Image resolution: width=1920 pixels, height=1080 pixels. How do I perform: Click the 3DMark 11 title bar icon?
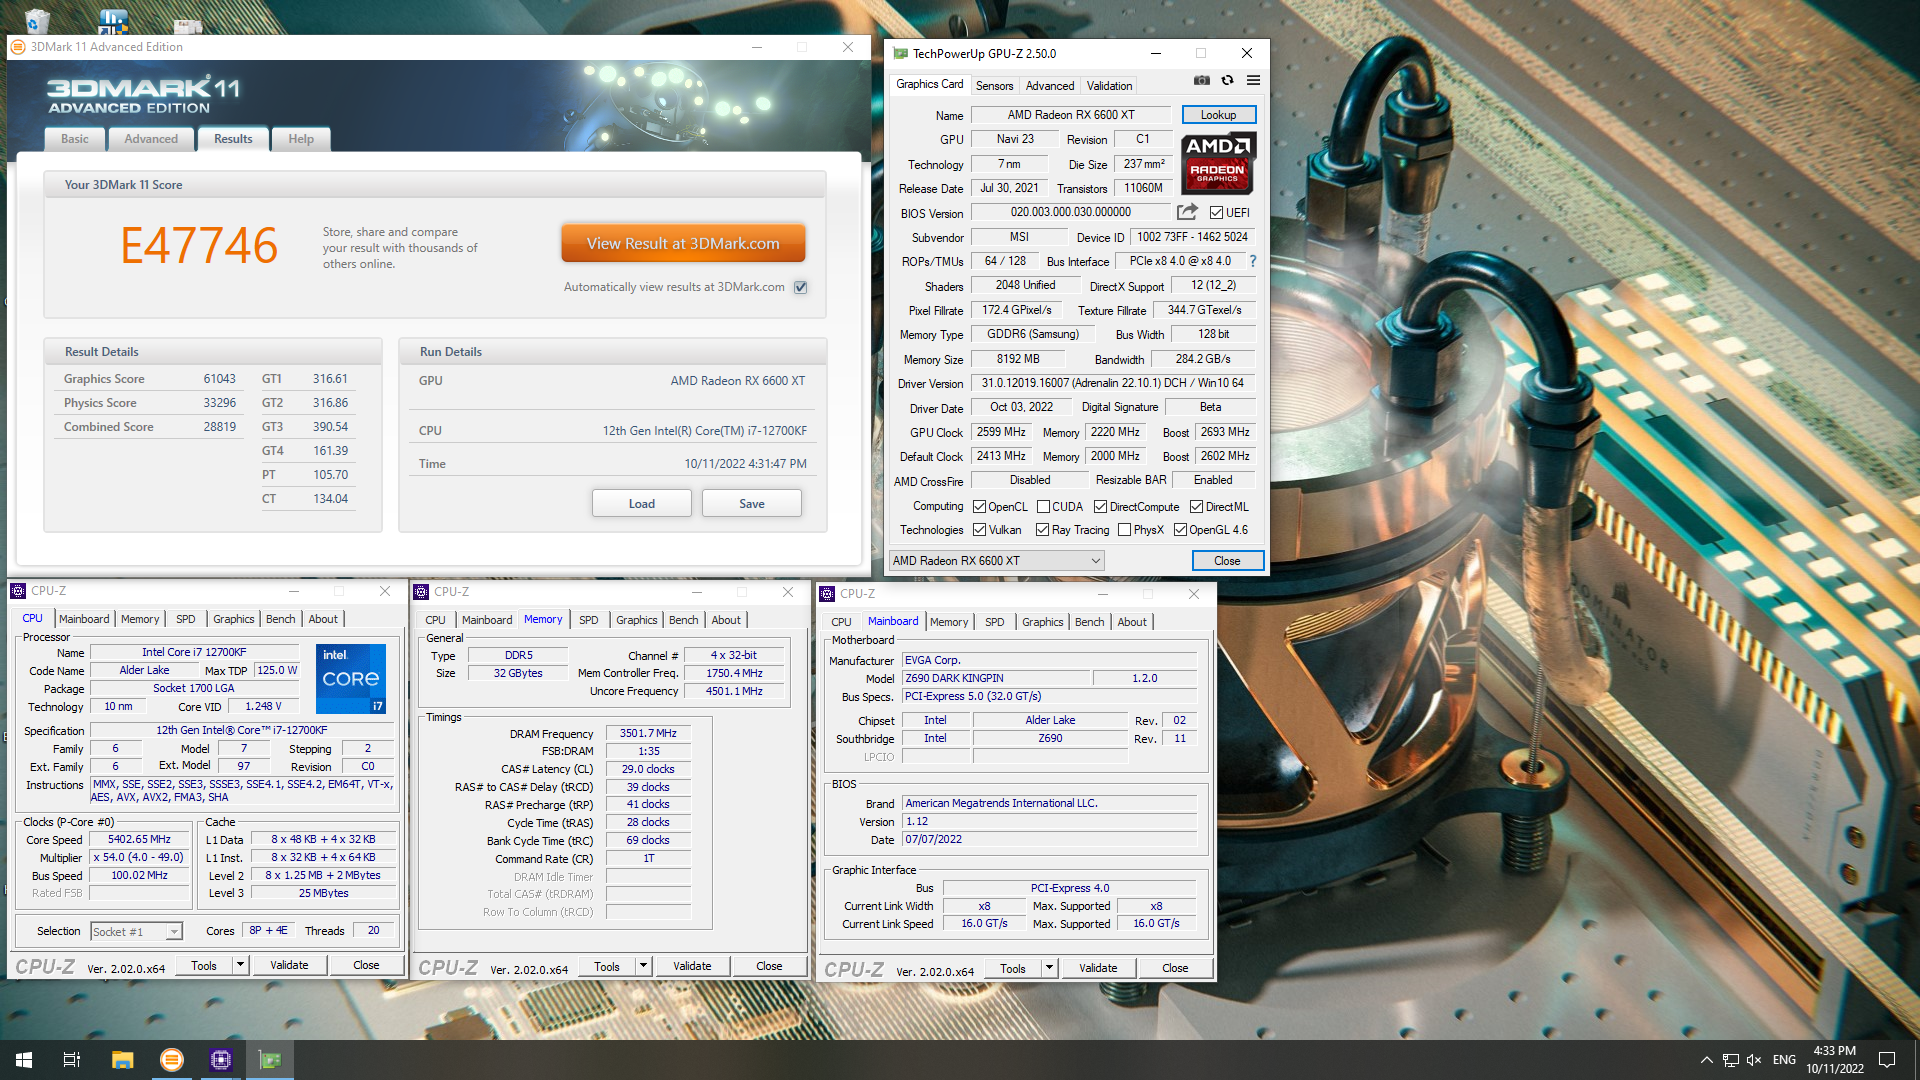tap(18, 47)
